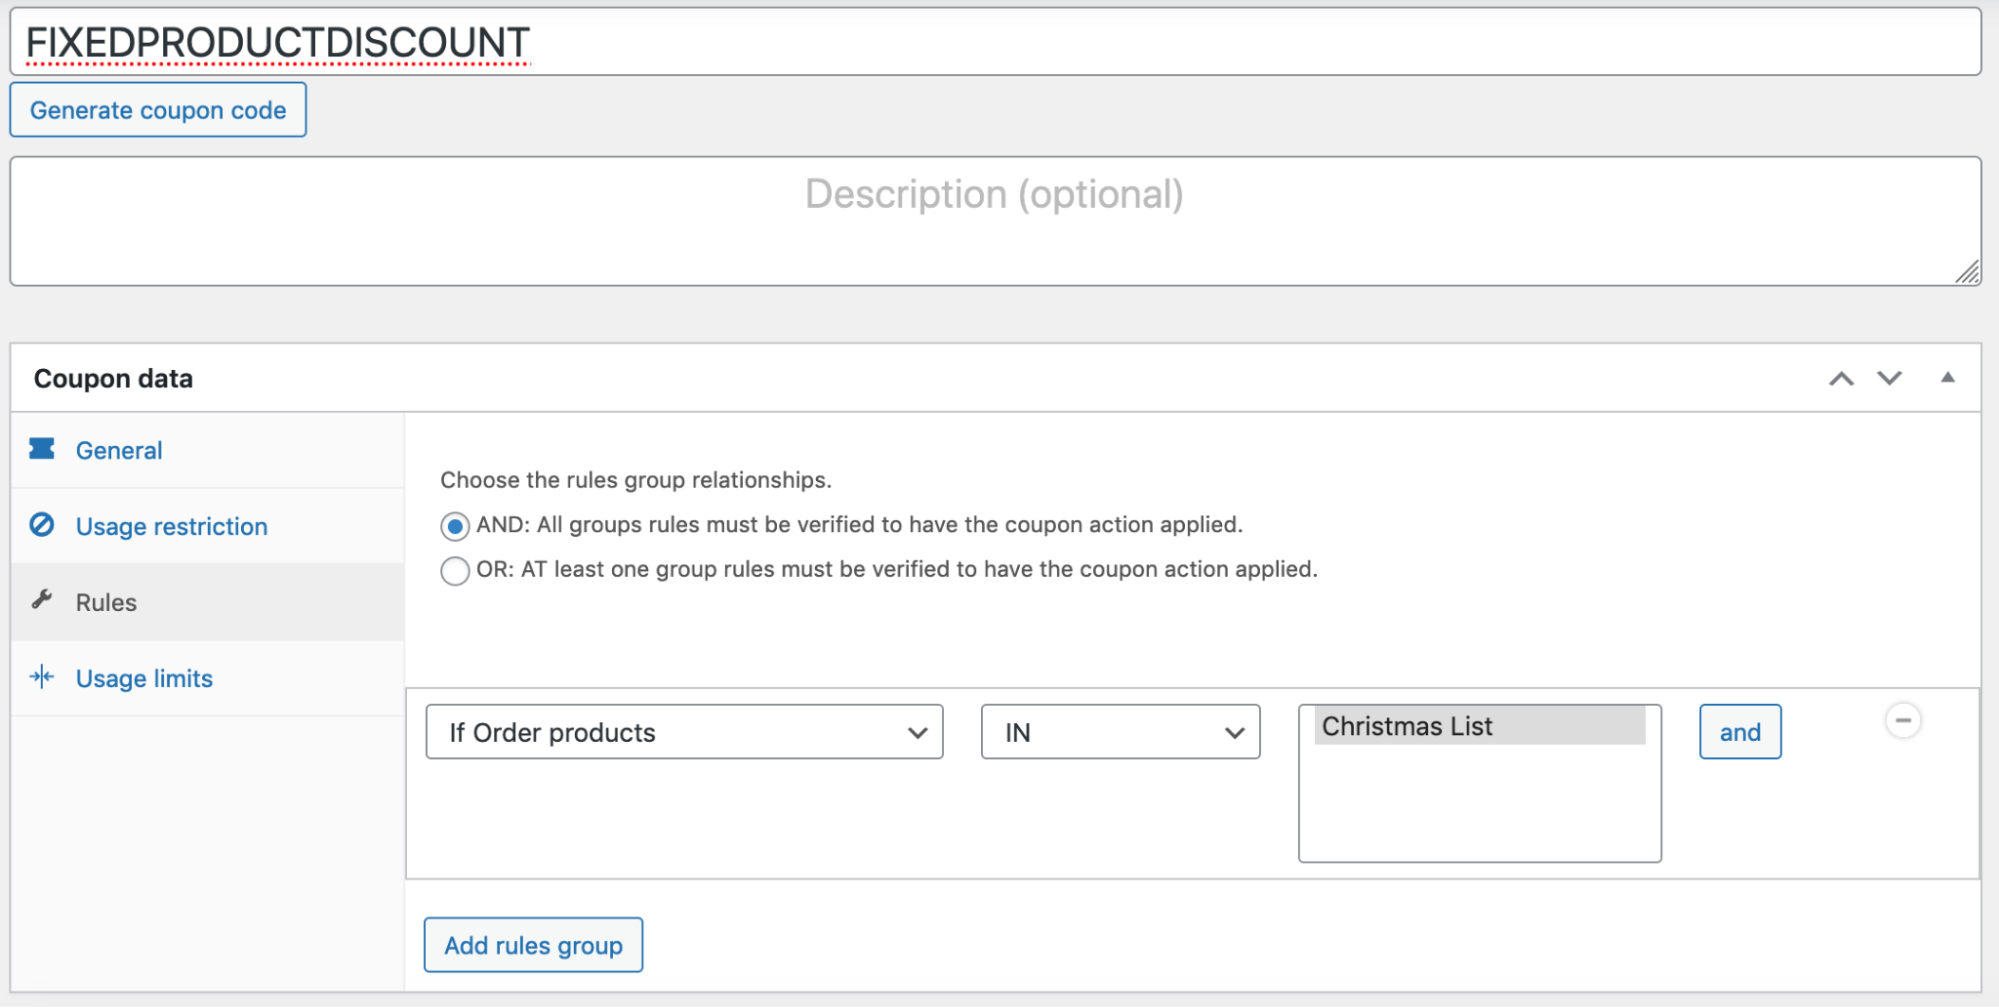This screenshot has height=1008, width=1999.
Task: Open the General settings tab
Action: [x=118, y=450]
